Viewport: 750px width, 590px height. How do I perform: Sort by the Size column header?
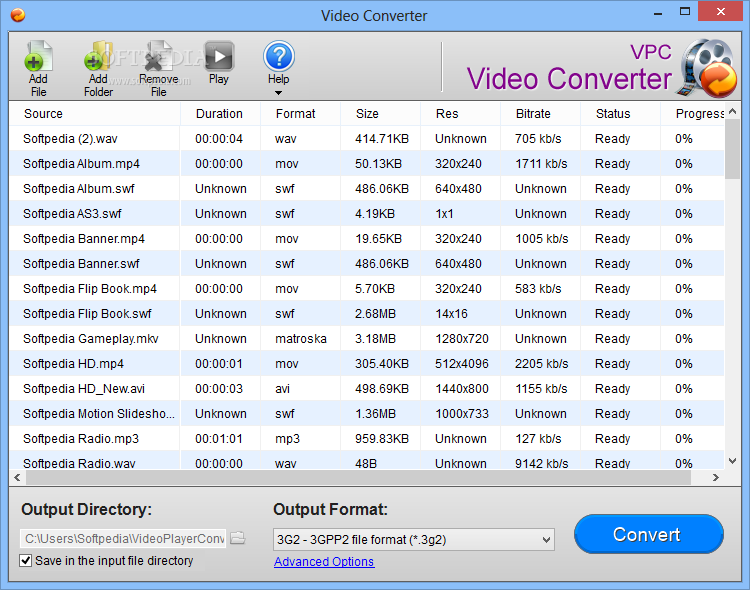pyautogui.click(x=380, y=113)
